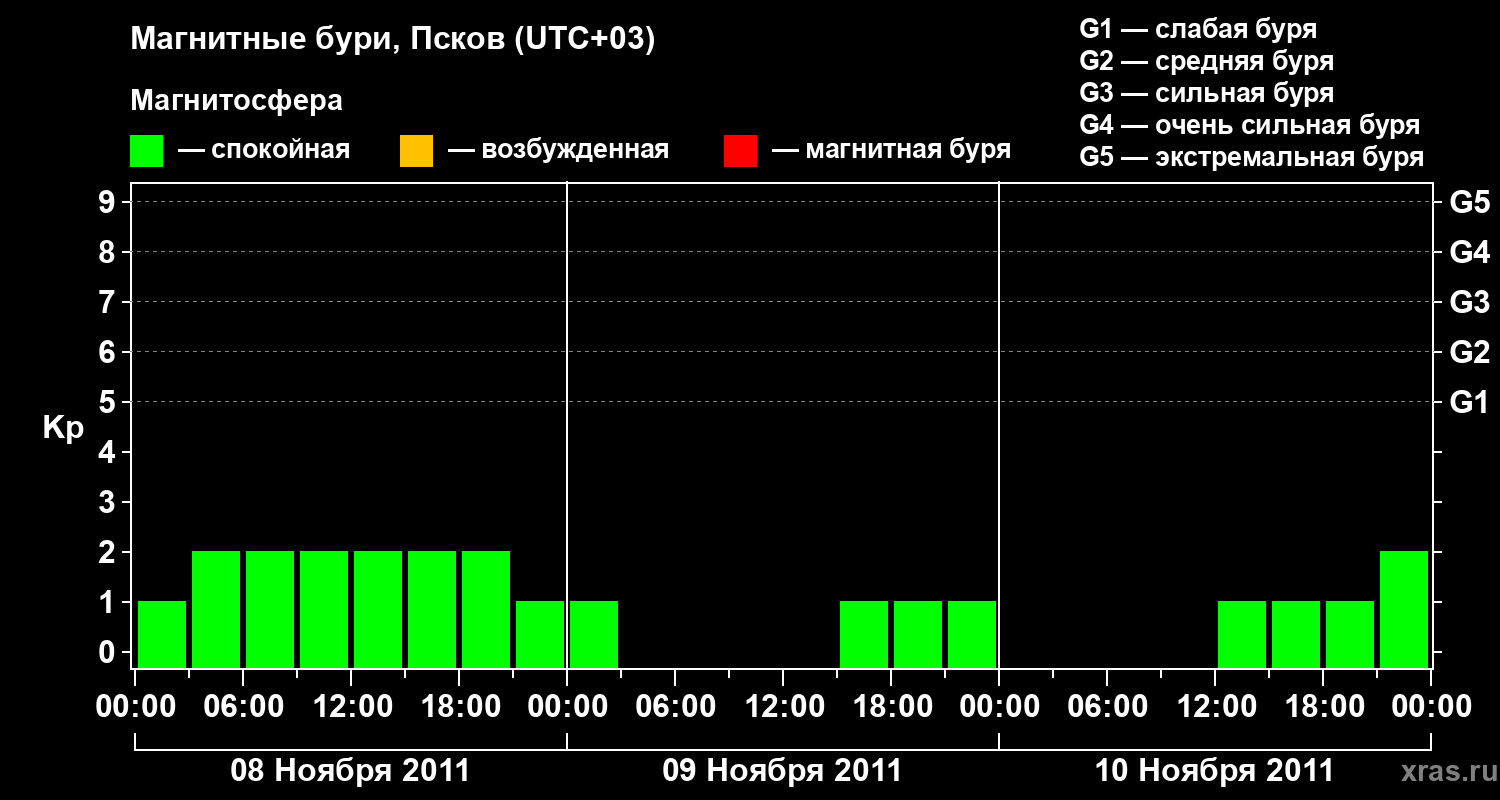1500x800 pixels.
Task: Click the Kp axis value 3
Action: point(109,503)
